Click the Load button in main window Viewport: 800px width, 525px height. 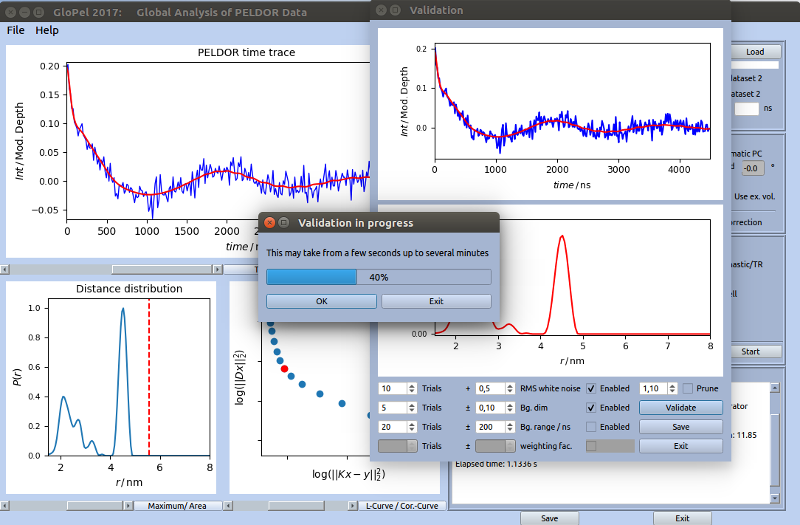(754, 52)
